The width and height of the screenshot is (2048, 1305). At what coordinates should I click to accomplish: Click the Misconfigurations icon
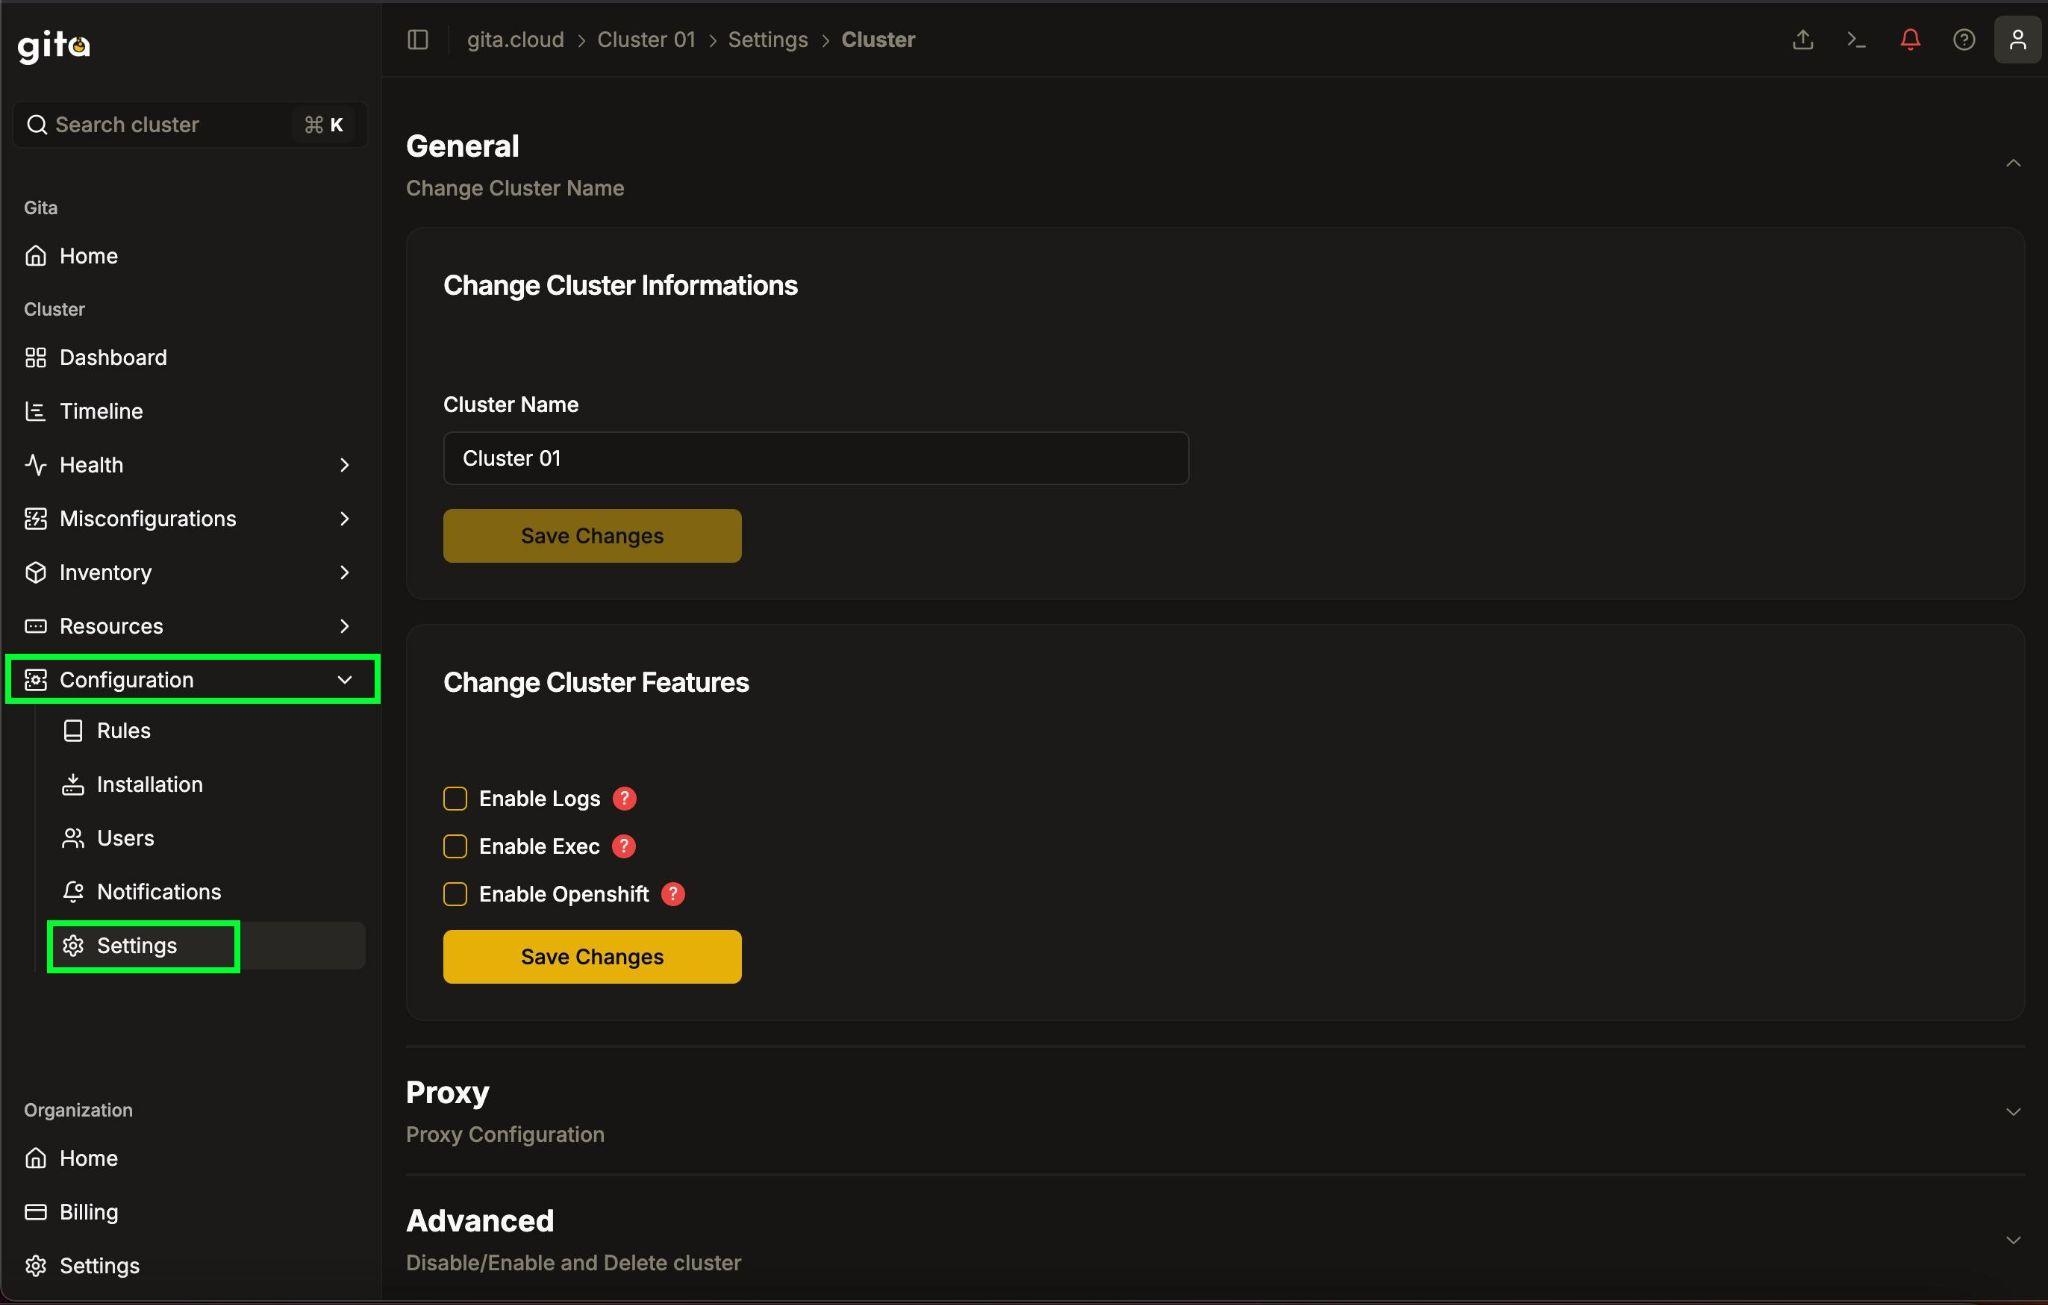tap(36, 519)
